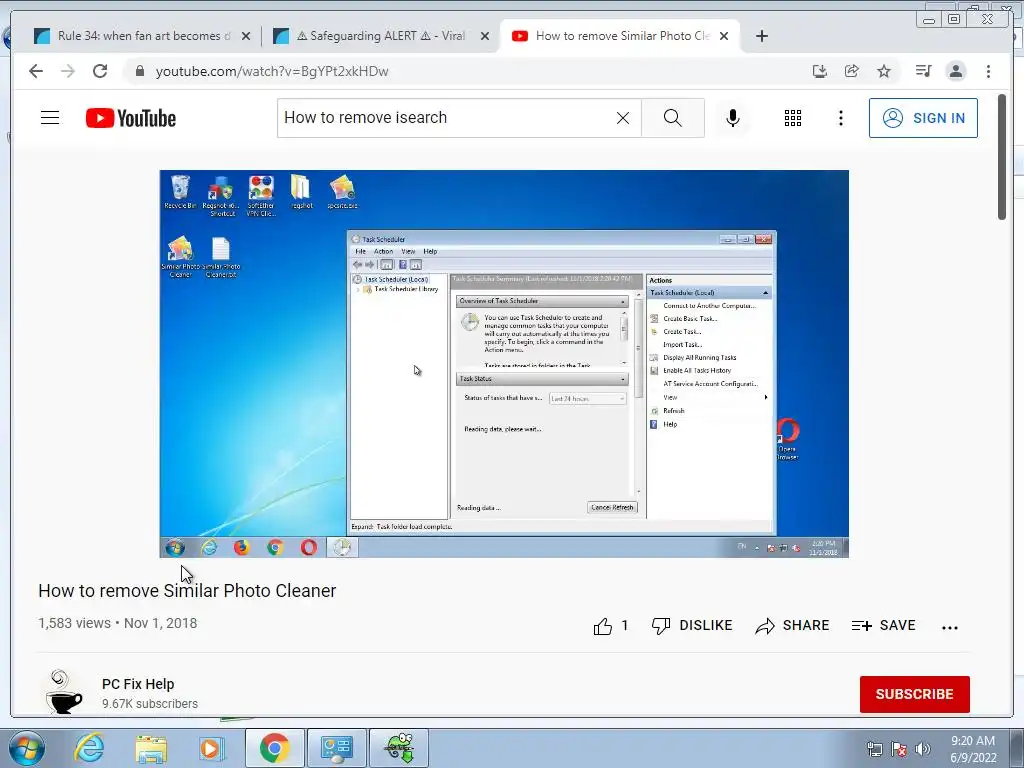The image size is (1024, 768).
Task: Sign in to YouTube
Action: (923, 118)
